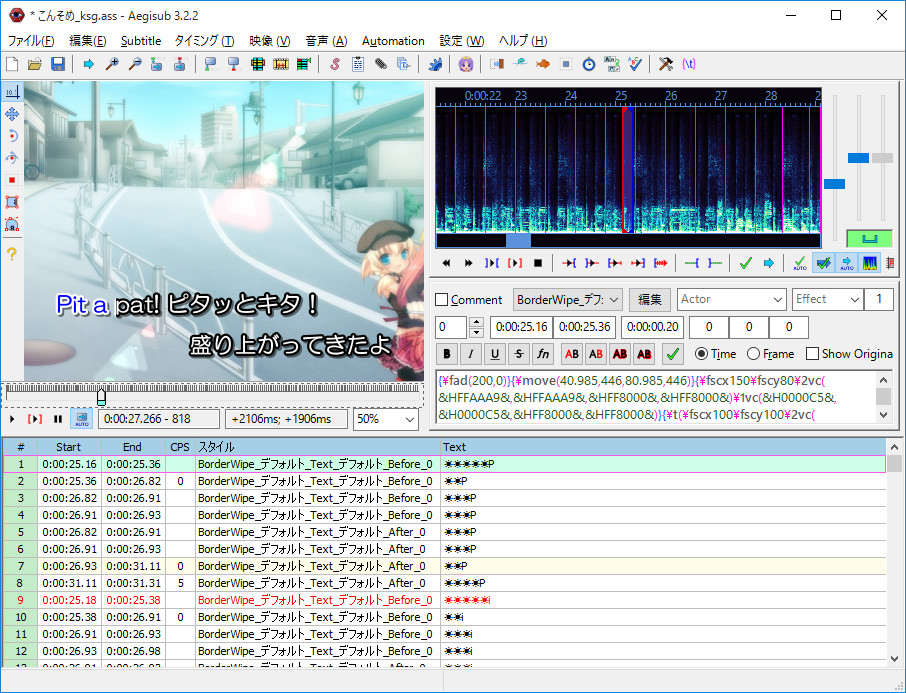This screenshot has height=693, width=906.
Task: Open the Timing Post-Processor clock icon
Action: pyautogui.click(x=589, y=64)
